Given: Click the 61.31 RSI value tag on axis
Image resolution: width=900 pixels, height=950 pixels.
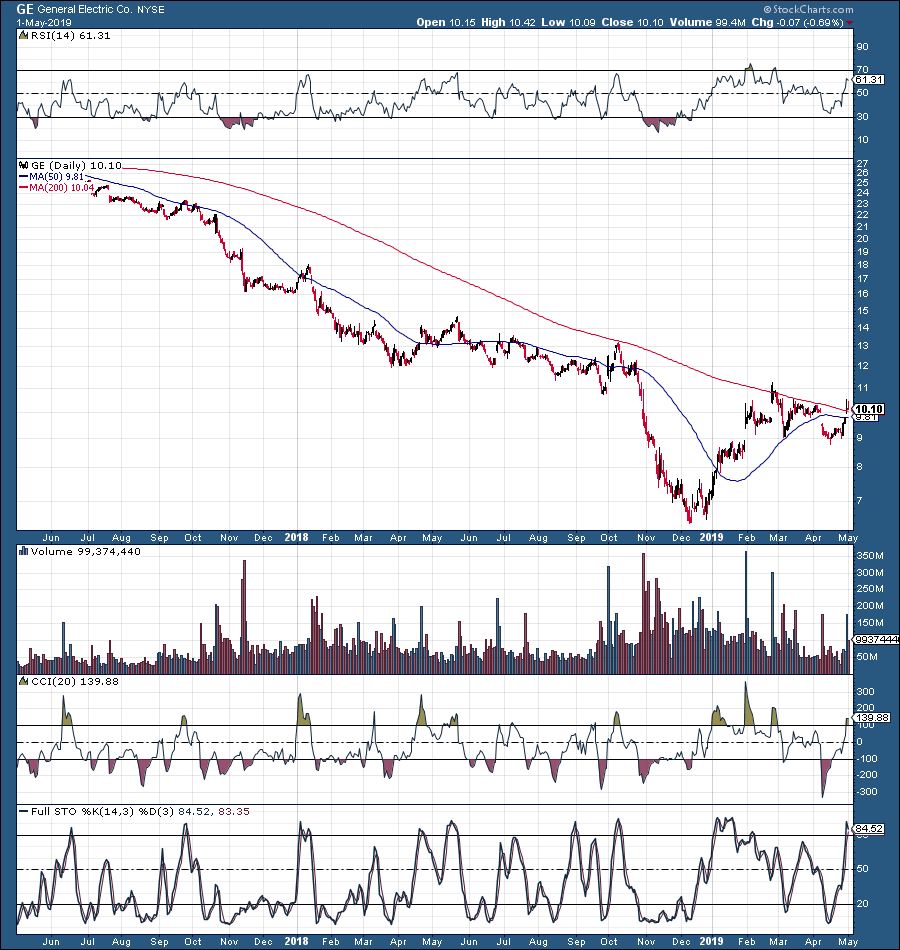Looking at the screenshot, I should (869, 80).
